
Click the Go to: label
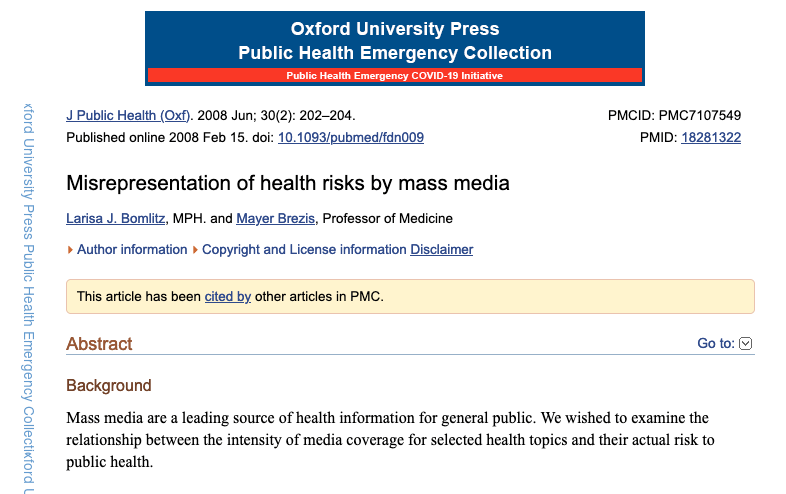coord(716,344)
